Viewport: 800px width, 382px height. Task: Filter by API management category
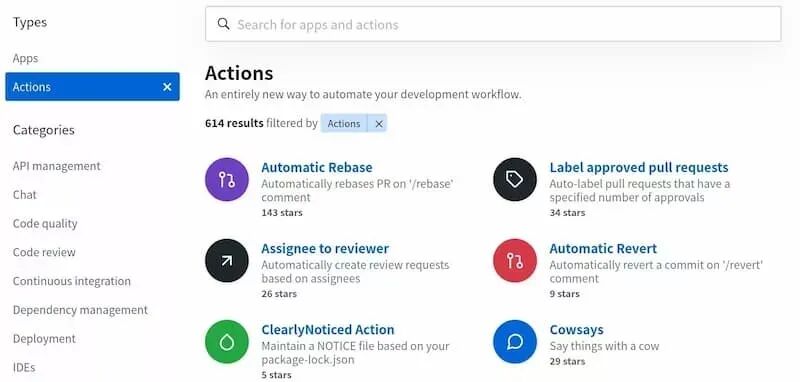click(57, 166)
